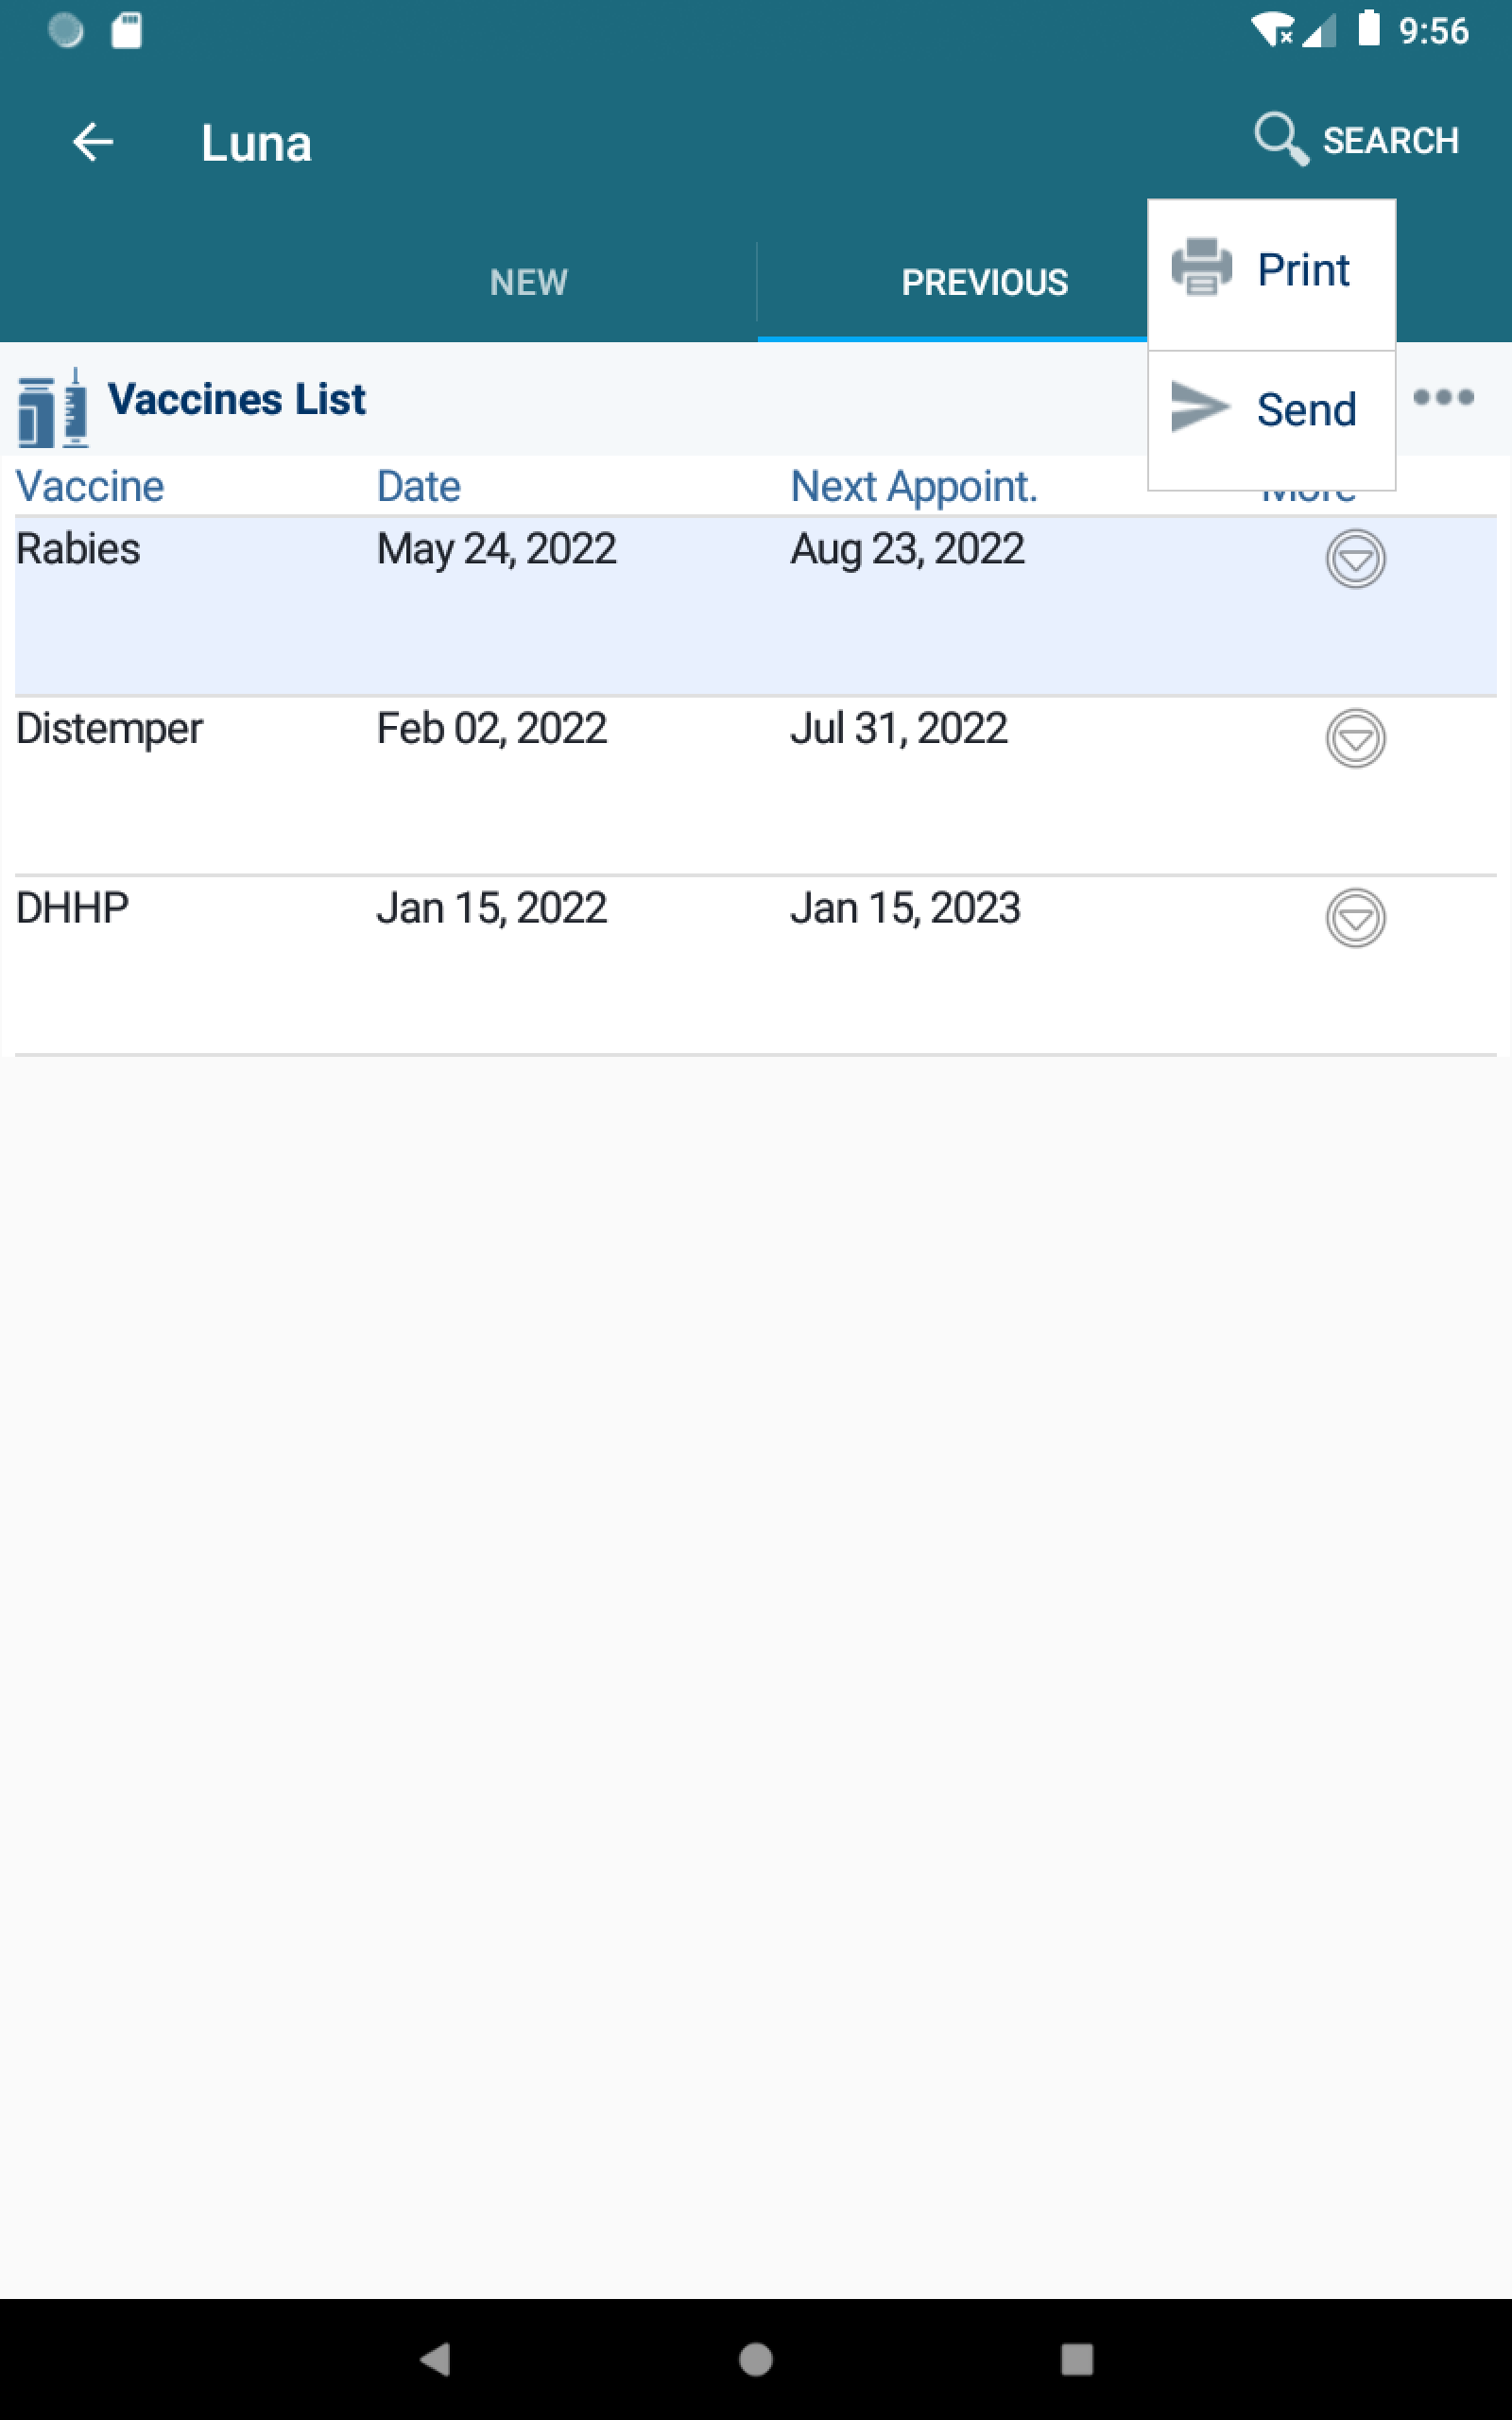Open the search magnifier icon
Viewport: 1512px width, 2420px height.
pyautogui.click(x=1281, y=139)
